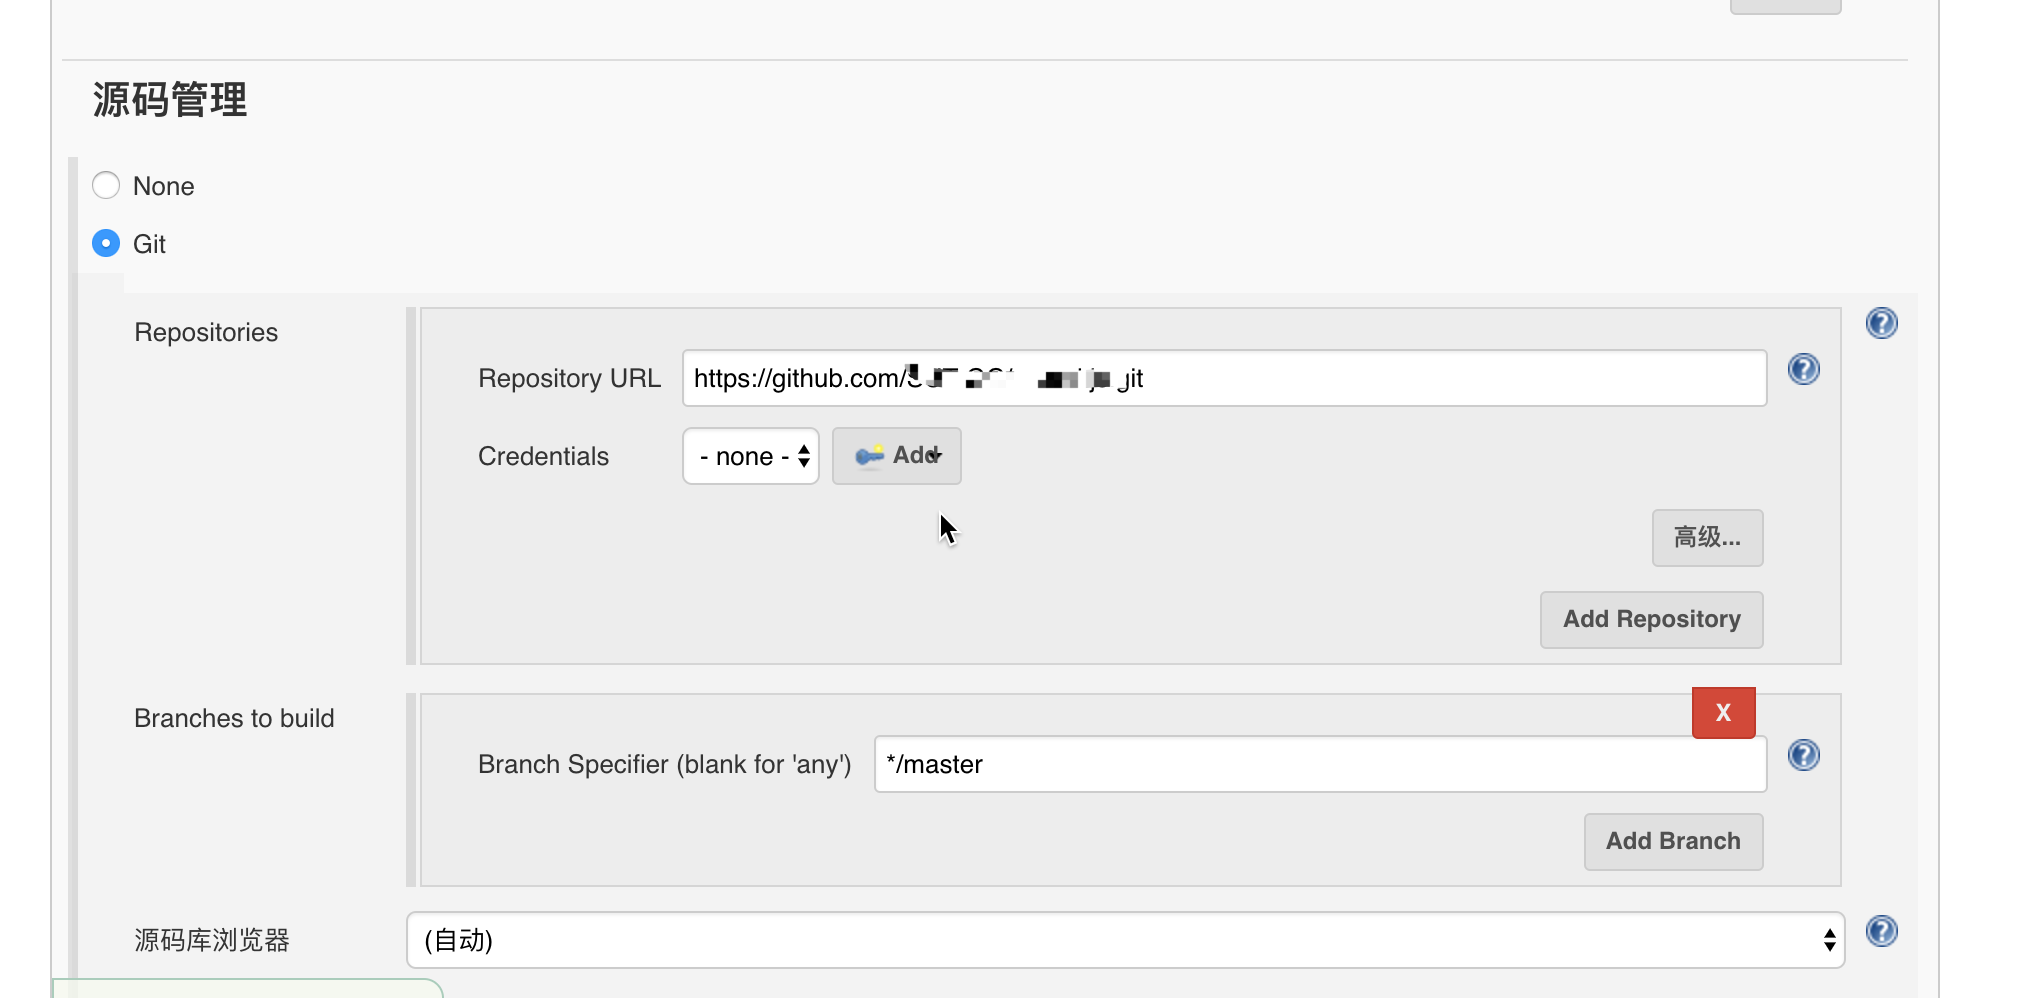Open the Credentials none dropdown

tap(751, 457)
